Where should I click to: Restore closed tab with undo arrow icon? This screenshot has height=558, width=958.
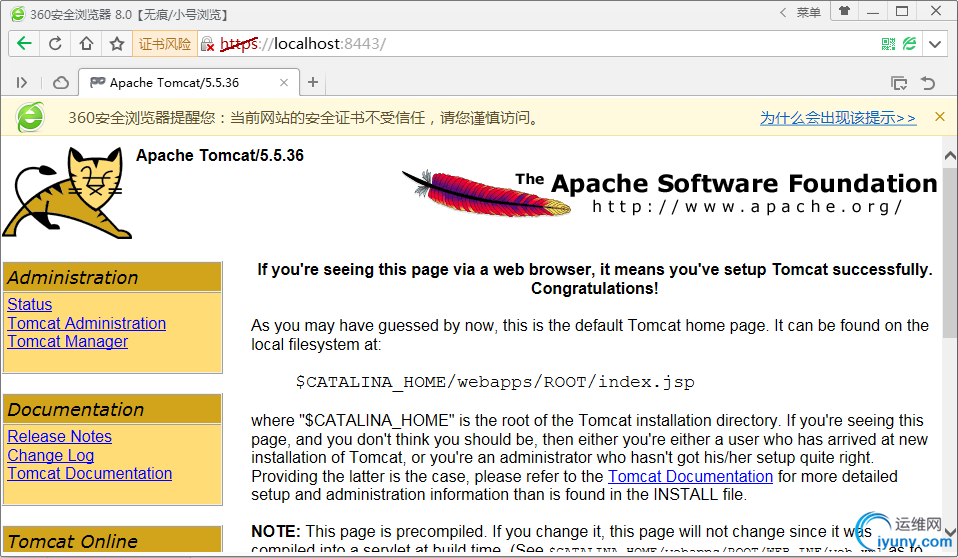point(928,83)
